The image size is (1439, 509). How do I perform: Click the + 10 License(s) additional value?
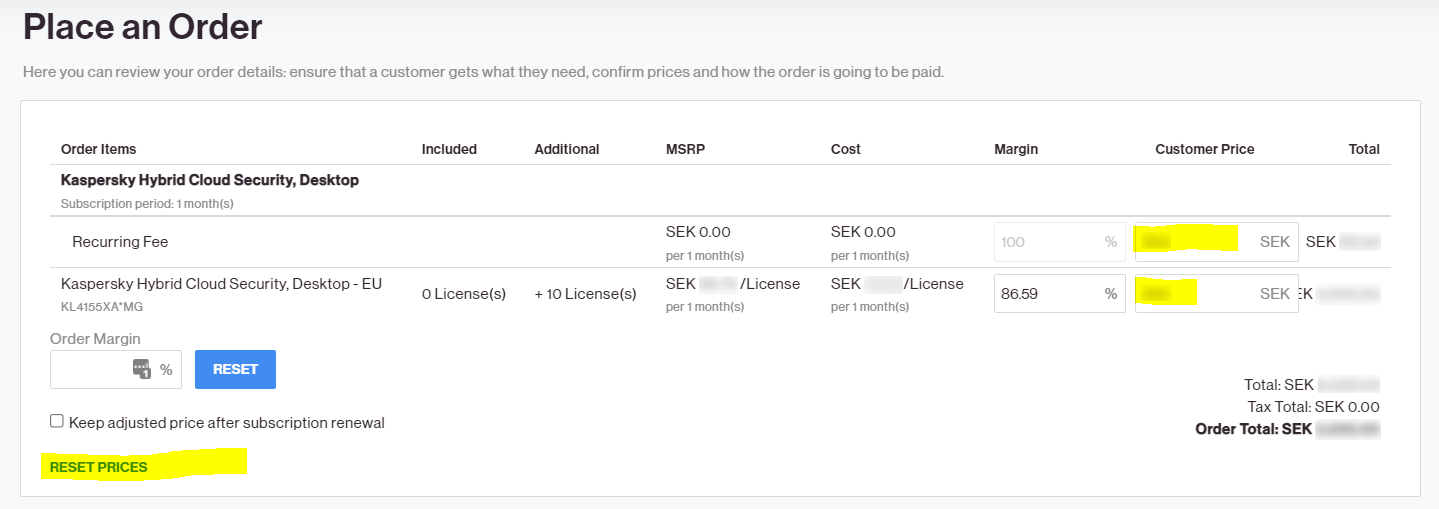pos(585,294)
